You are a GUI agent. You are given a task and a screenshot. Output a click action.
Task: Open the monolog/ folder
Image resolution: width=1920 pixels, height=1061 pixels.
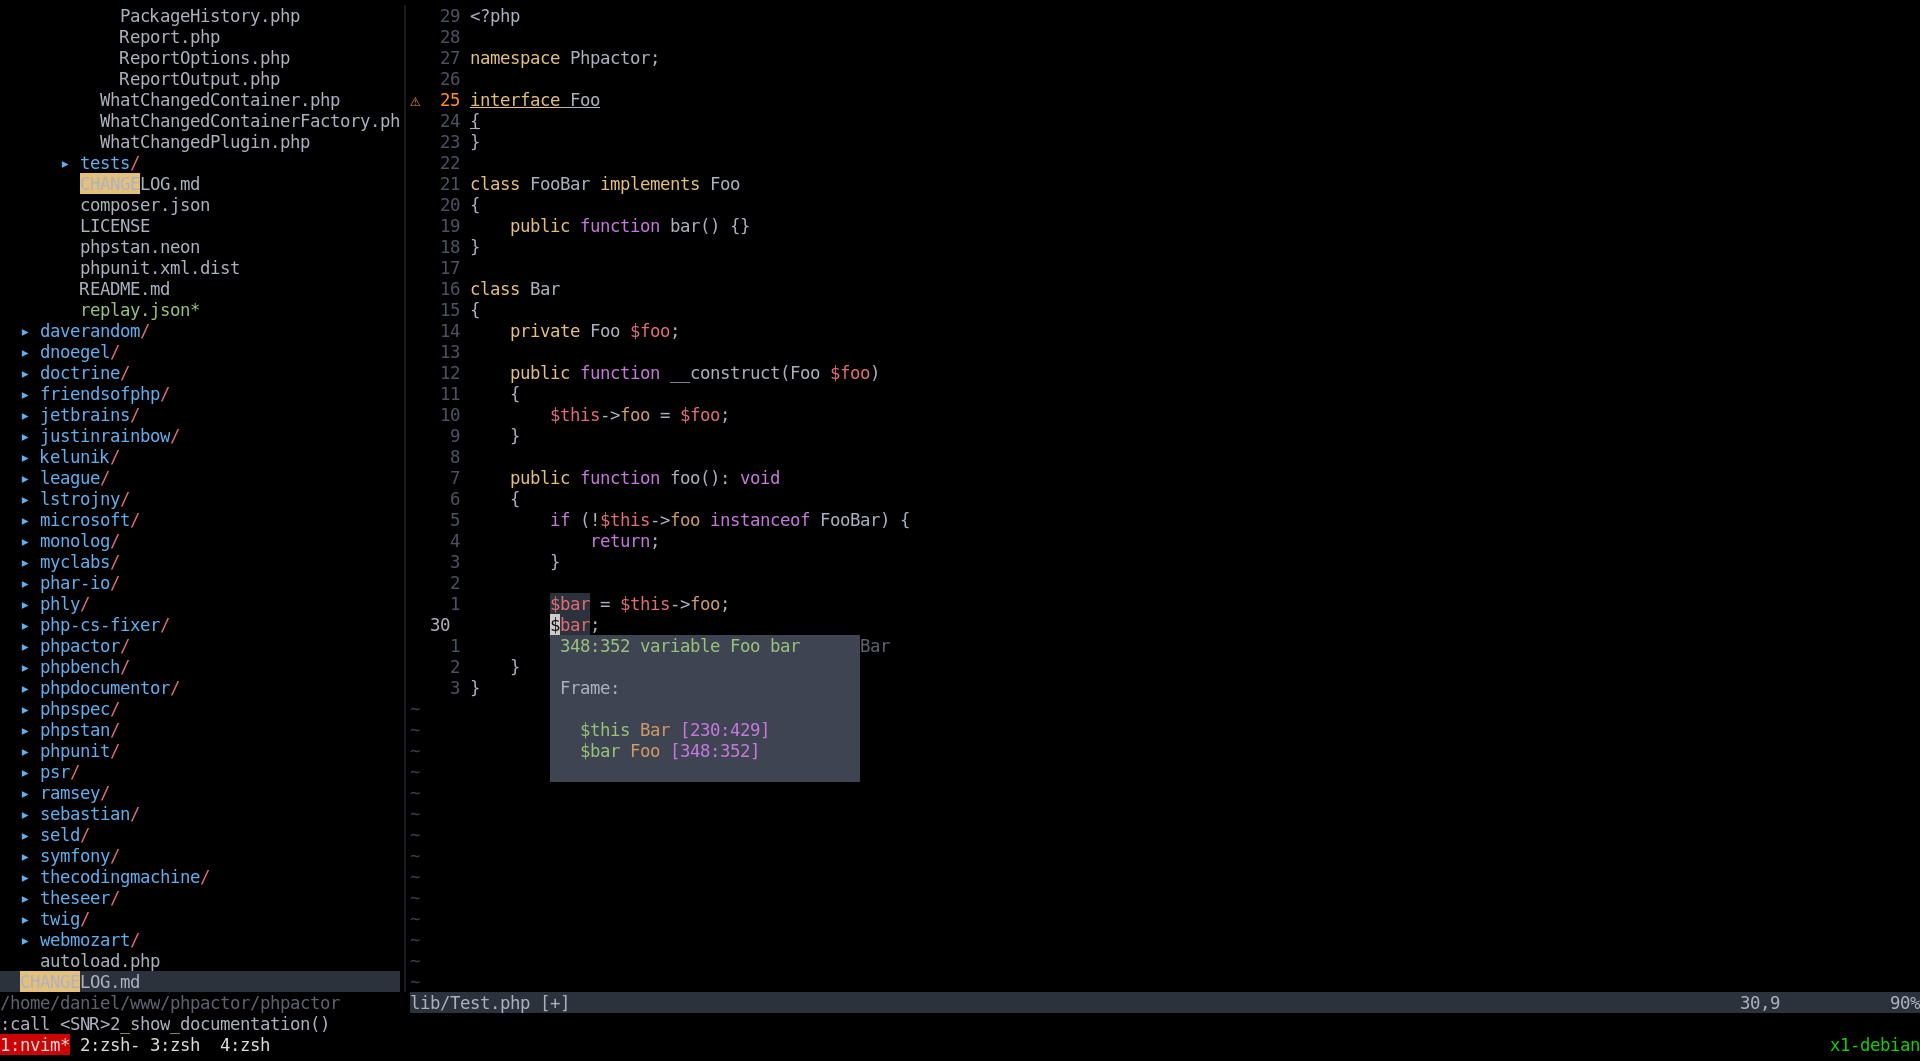(x=80, y=541)
